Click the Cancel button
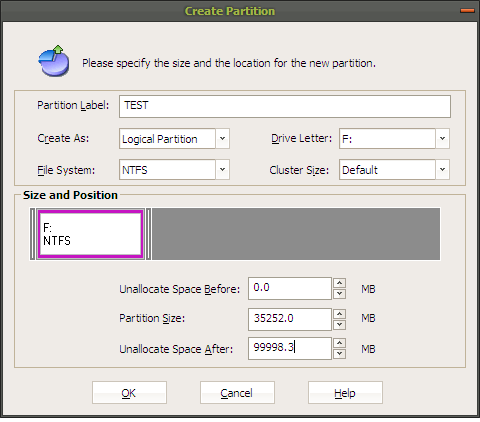 coord(237,393)
